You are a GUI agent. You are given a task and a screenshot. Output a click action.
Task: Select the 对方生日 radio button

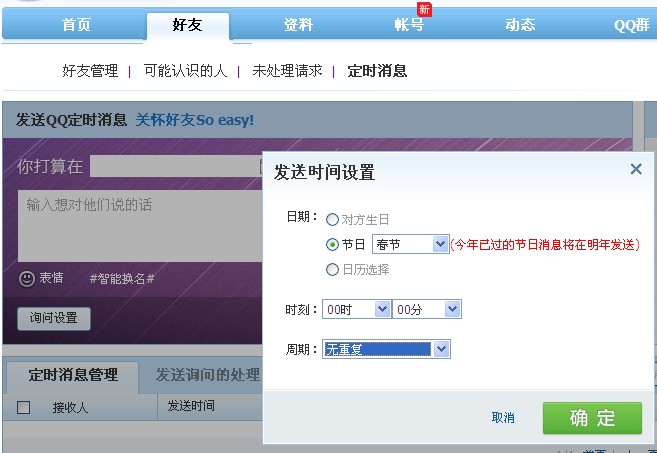coord(332,219)
